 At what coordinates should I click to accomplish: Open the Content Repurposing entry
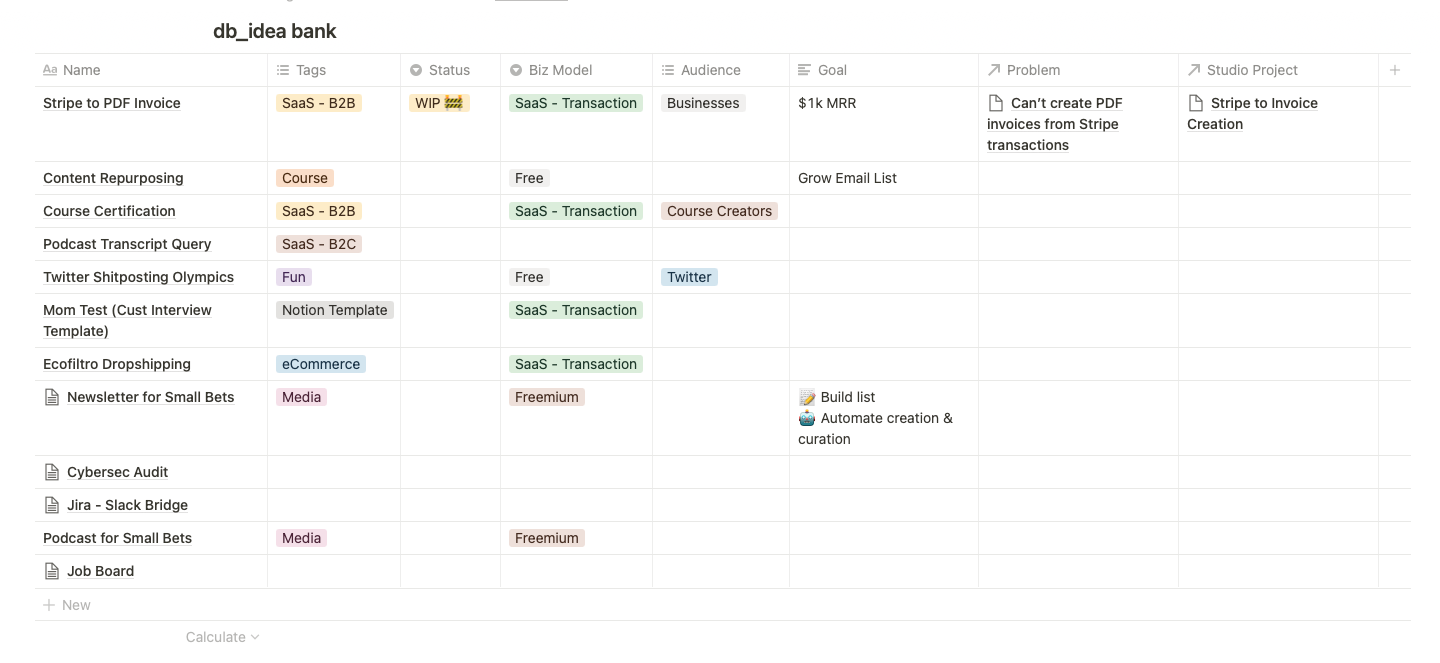(113, 178)
